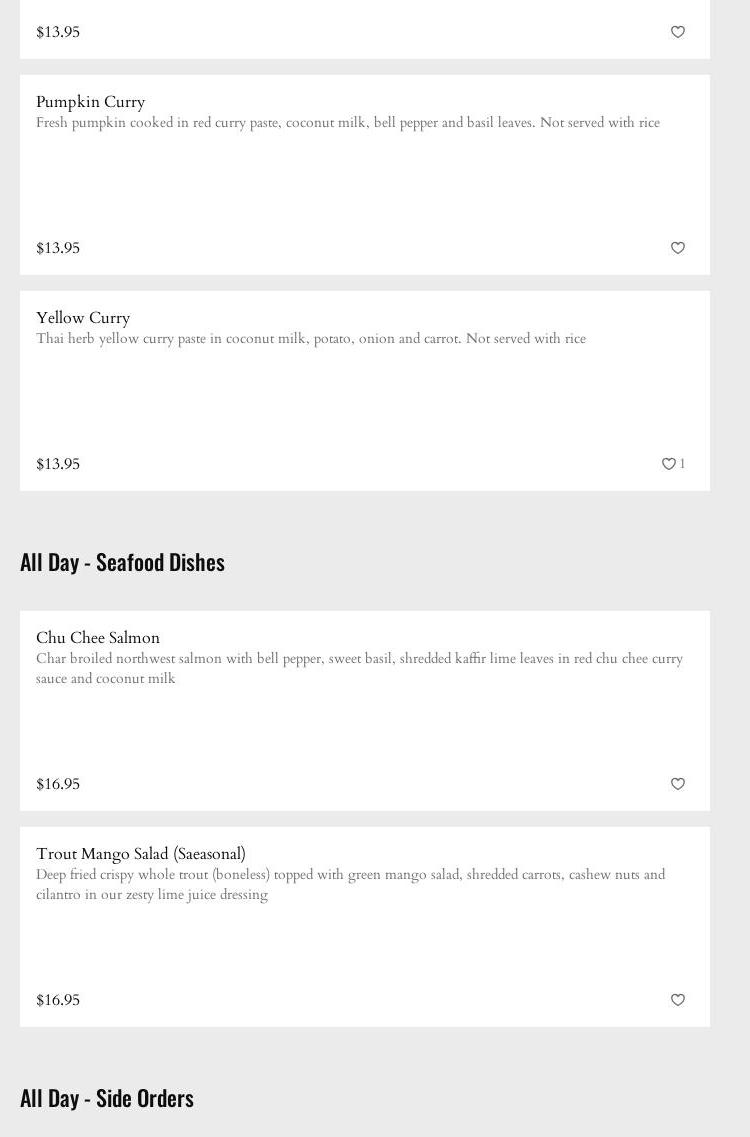Screen dimensions: 750x1137
Task: Click the Trout Mango Salad (Saeasonal) title
Action: [141, 854]
